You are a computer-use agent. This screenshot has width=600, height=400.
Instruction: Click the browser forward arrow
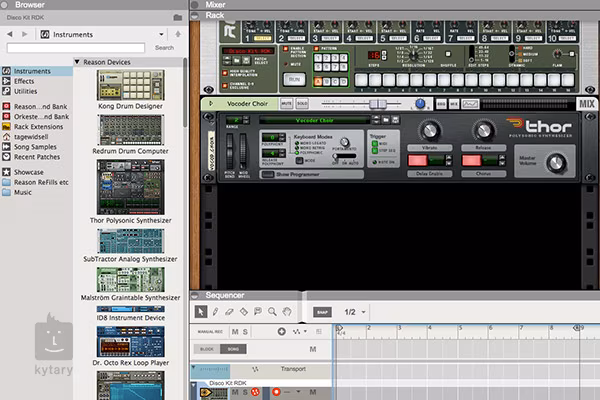pyautogui.click(x=24, y=34)
